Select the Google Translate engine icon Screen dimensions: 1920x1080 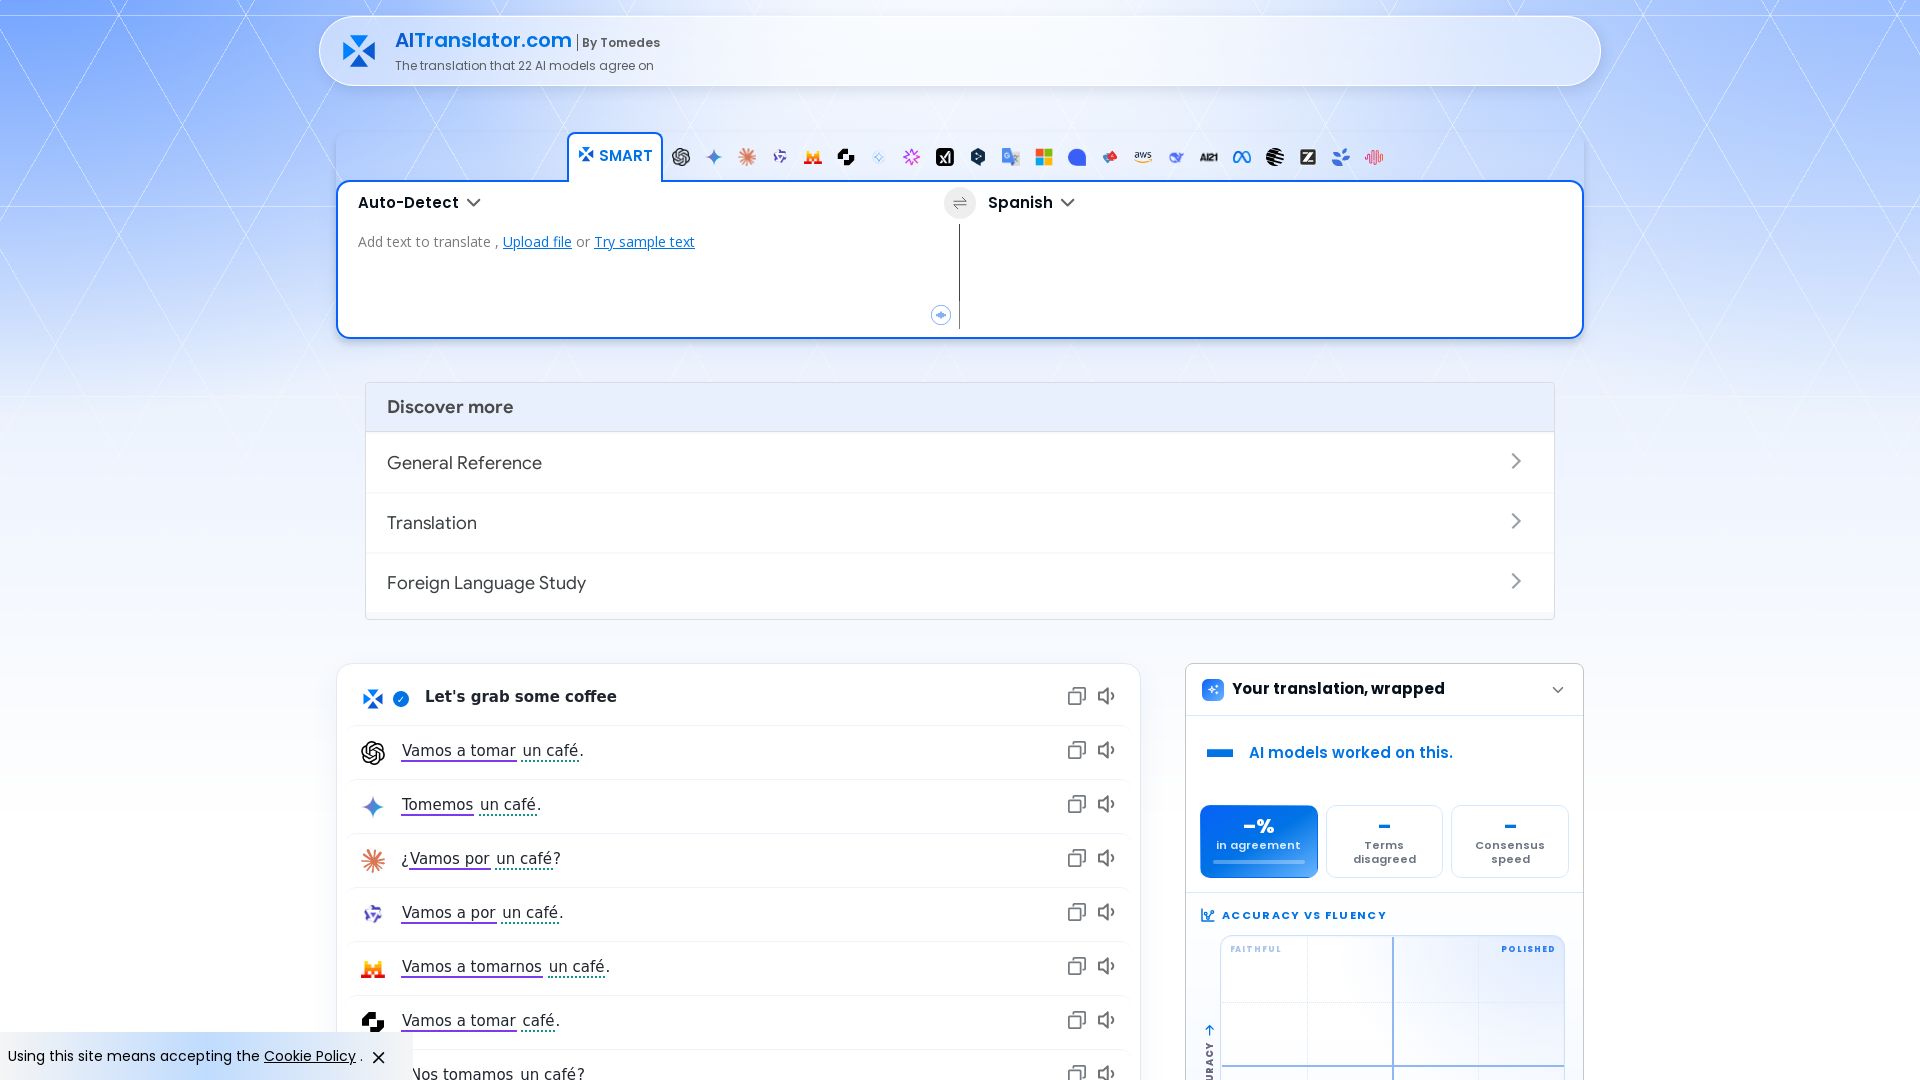pos(1011,157)
